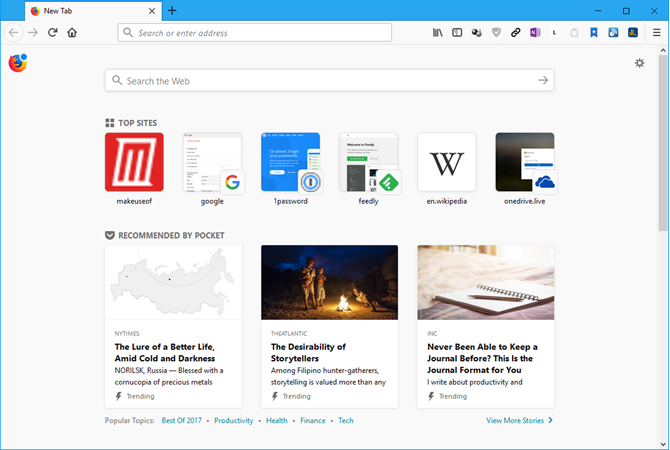Image resolution: width=670 pixels, height=450 pixels.
Task: Click the chain link extension icon
Action: pos(516,33)
